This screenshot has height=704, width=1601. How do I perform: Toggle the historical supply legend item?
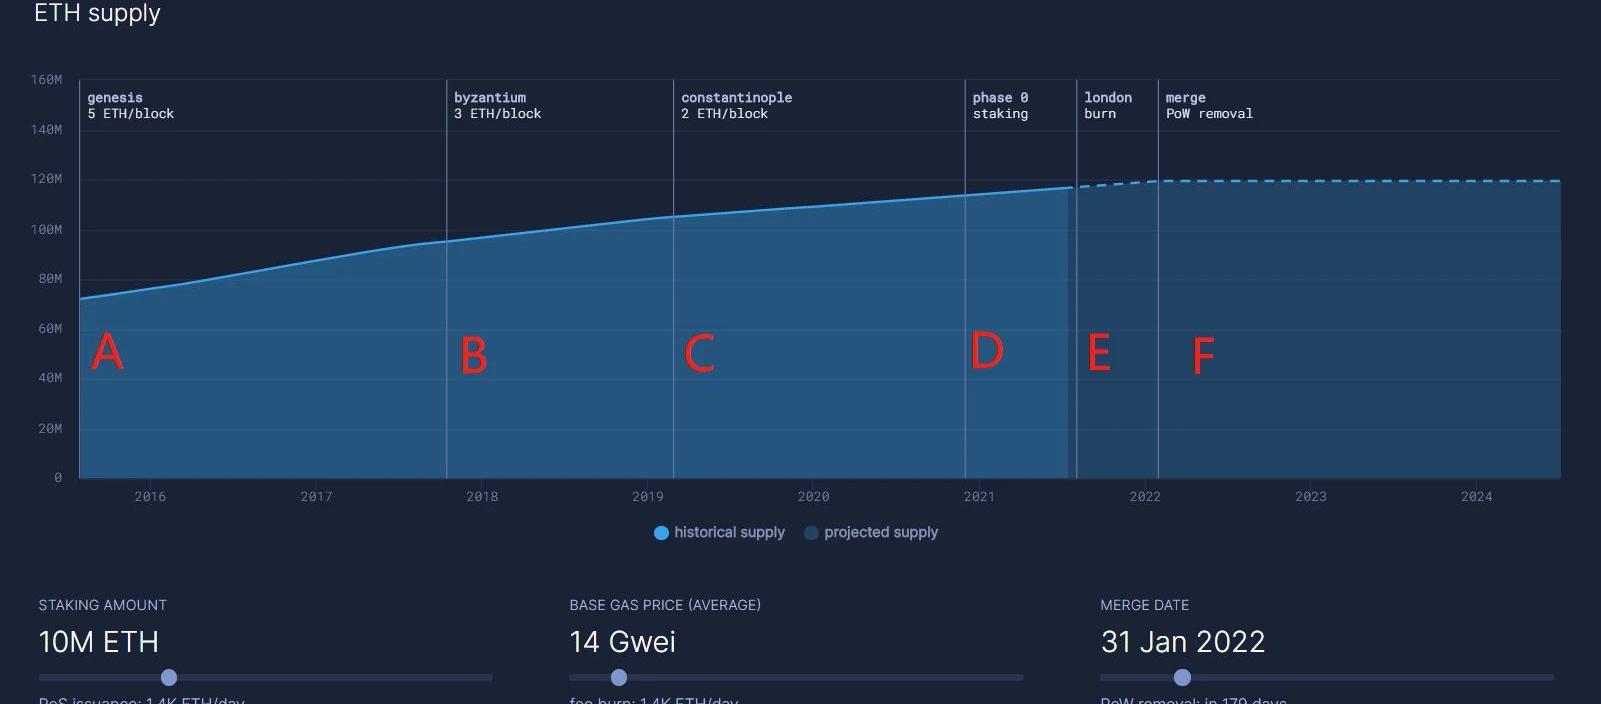point(719,533)
